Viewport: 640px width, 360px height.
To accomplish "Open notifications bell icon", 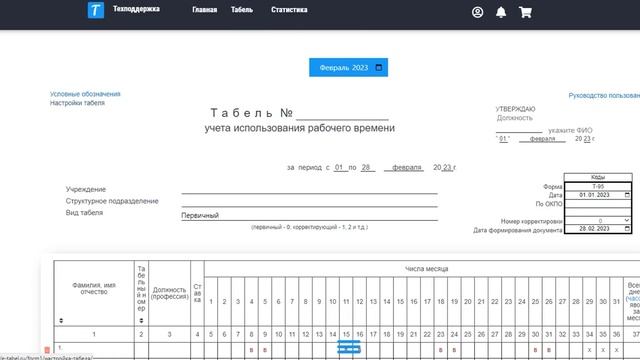I will click(501, 12).
